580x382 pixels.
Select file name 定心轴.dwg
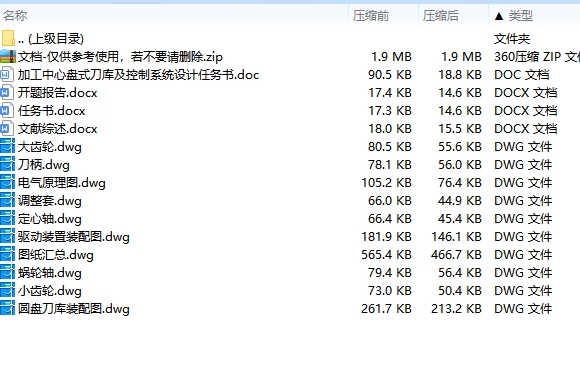(50, 219)
